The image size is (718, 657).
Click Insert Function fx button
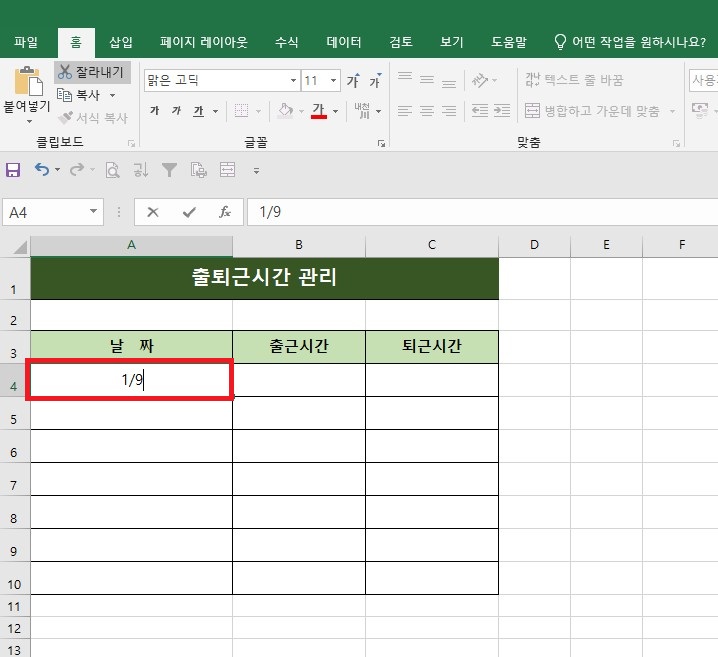(225, 212)
